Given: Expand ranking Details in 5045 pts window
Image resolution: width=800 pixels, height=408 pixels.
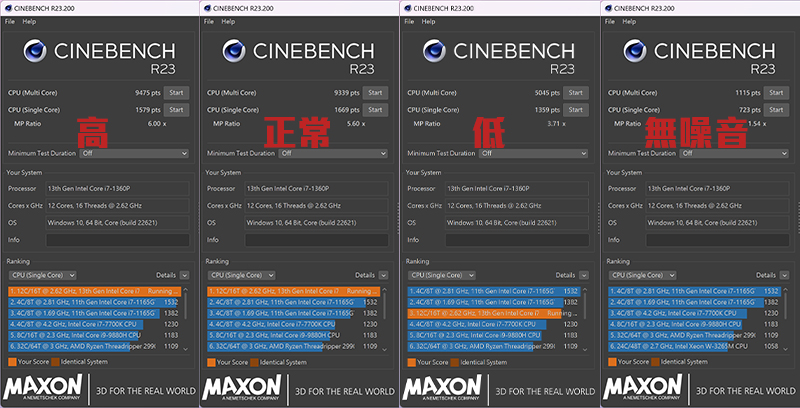Looking at the screenshot, I should 584,275.
